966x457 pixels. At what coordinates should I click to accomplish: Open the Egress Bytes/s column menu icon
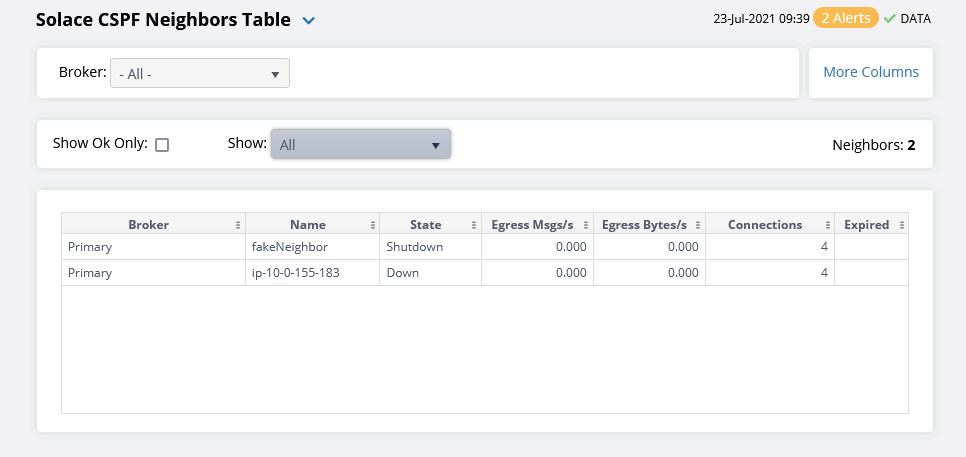pos(699,225)
